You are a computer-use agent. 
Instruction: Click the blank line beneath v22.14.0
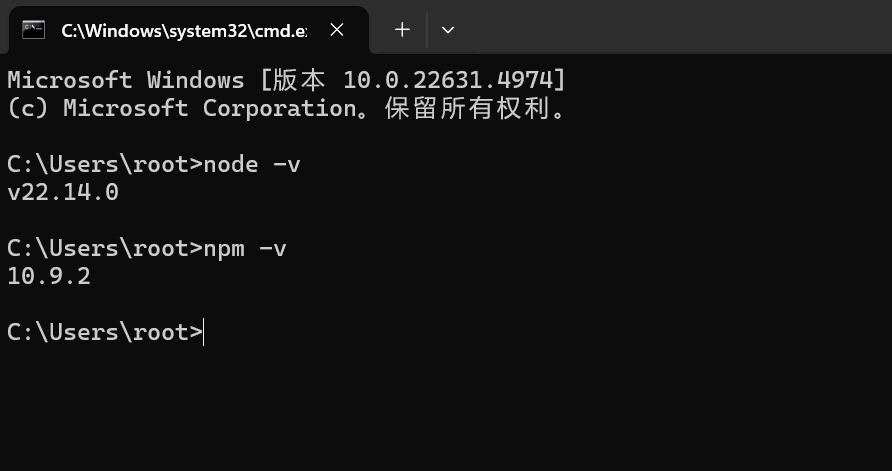tap(446, 220)
